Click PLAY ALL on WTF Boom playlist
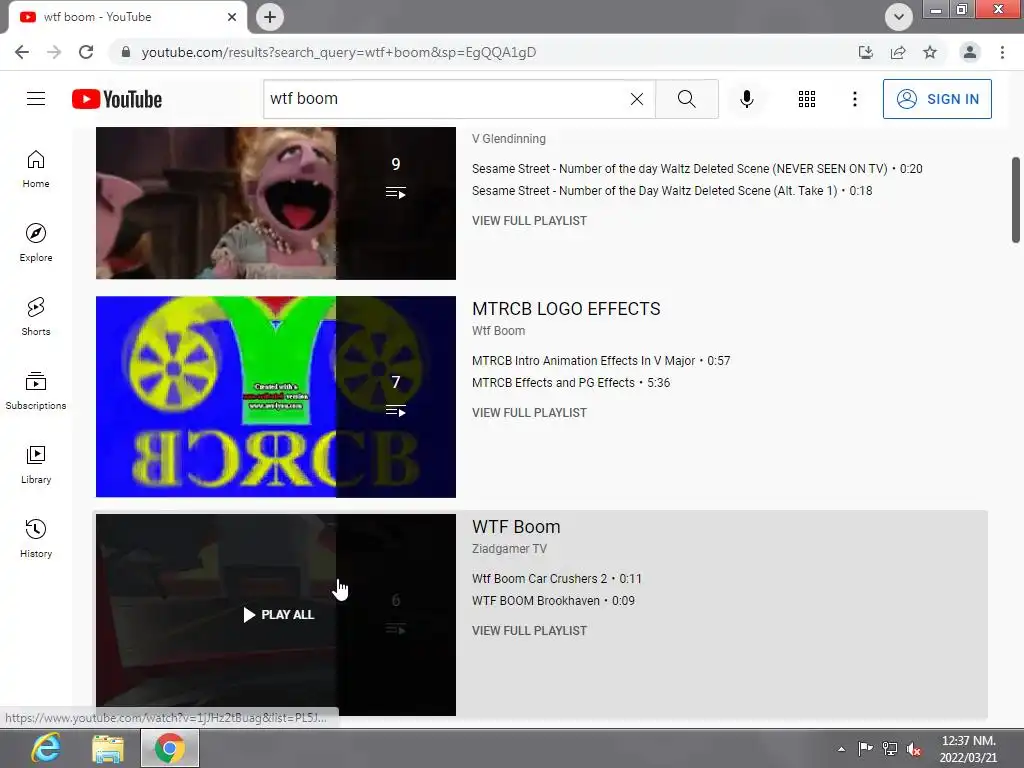The image size is (1024, 768). click(279, 615)
